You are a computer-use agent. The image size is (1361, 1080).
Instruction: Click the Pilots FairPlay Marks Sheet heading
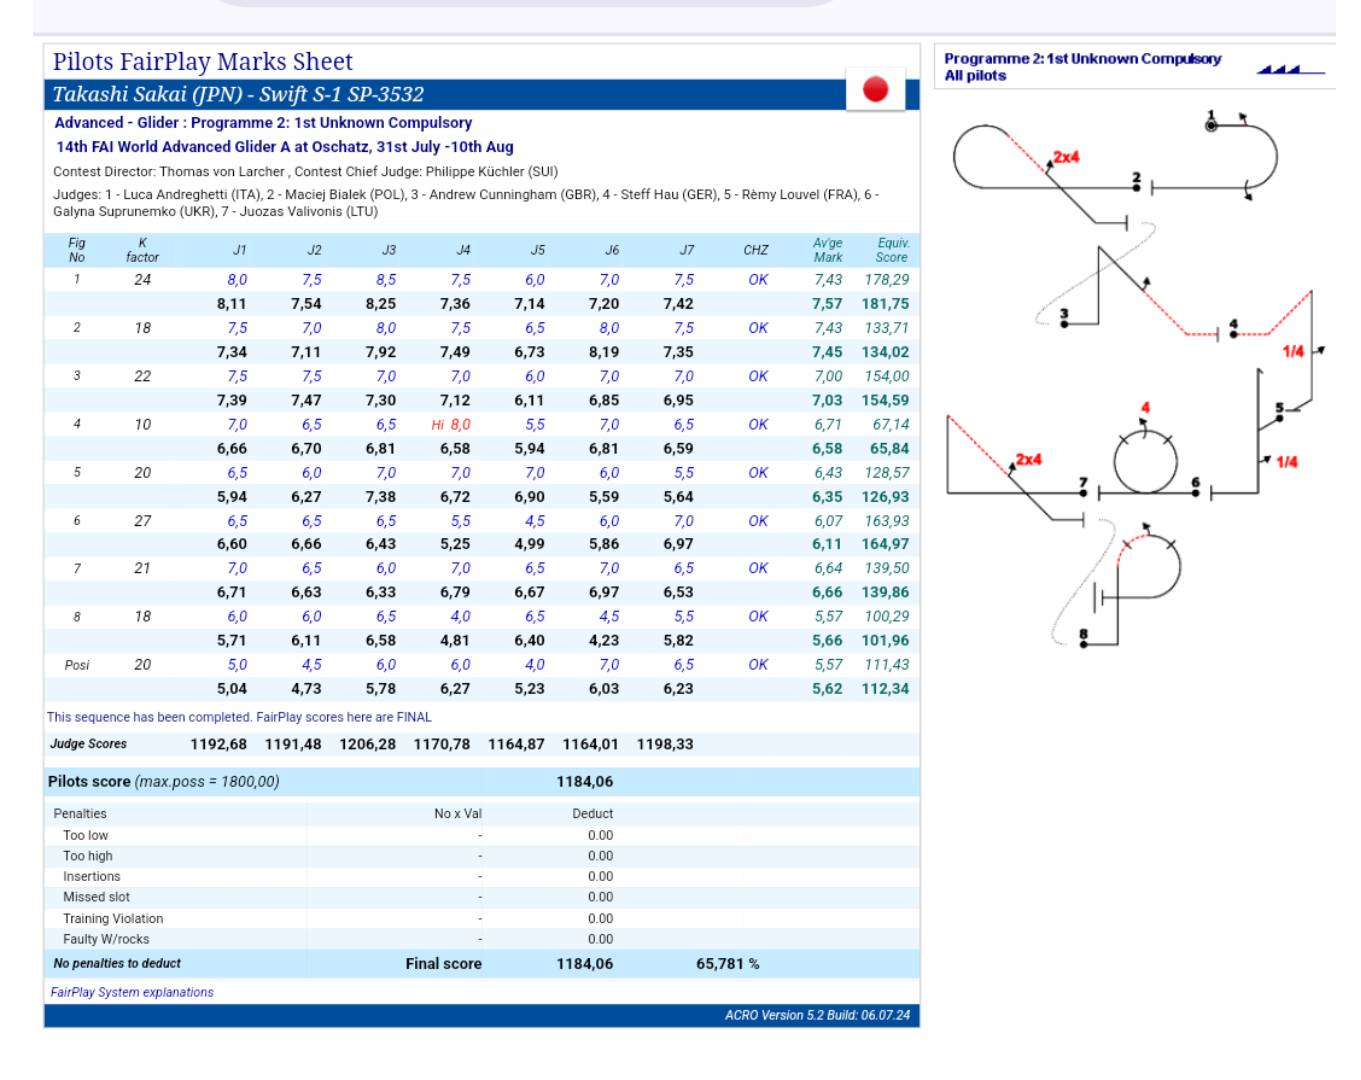point(203,62)
